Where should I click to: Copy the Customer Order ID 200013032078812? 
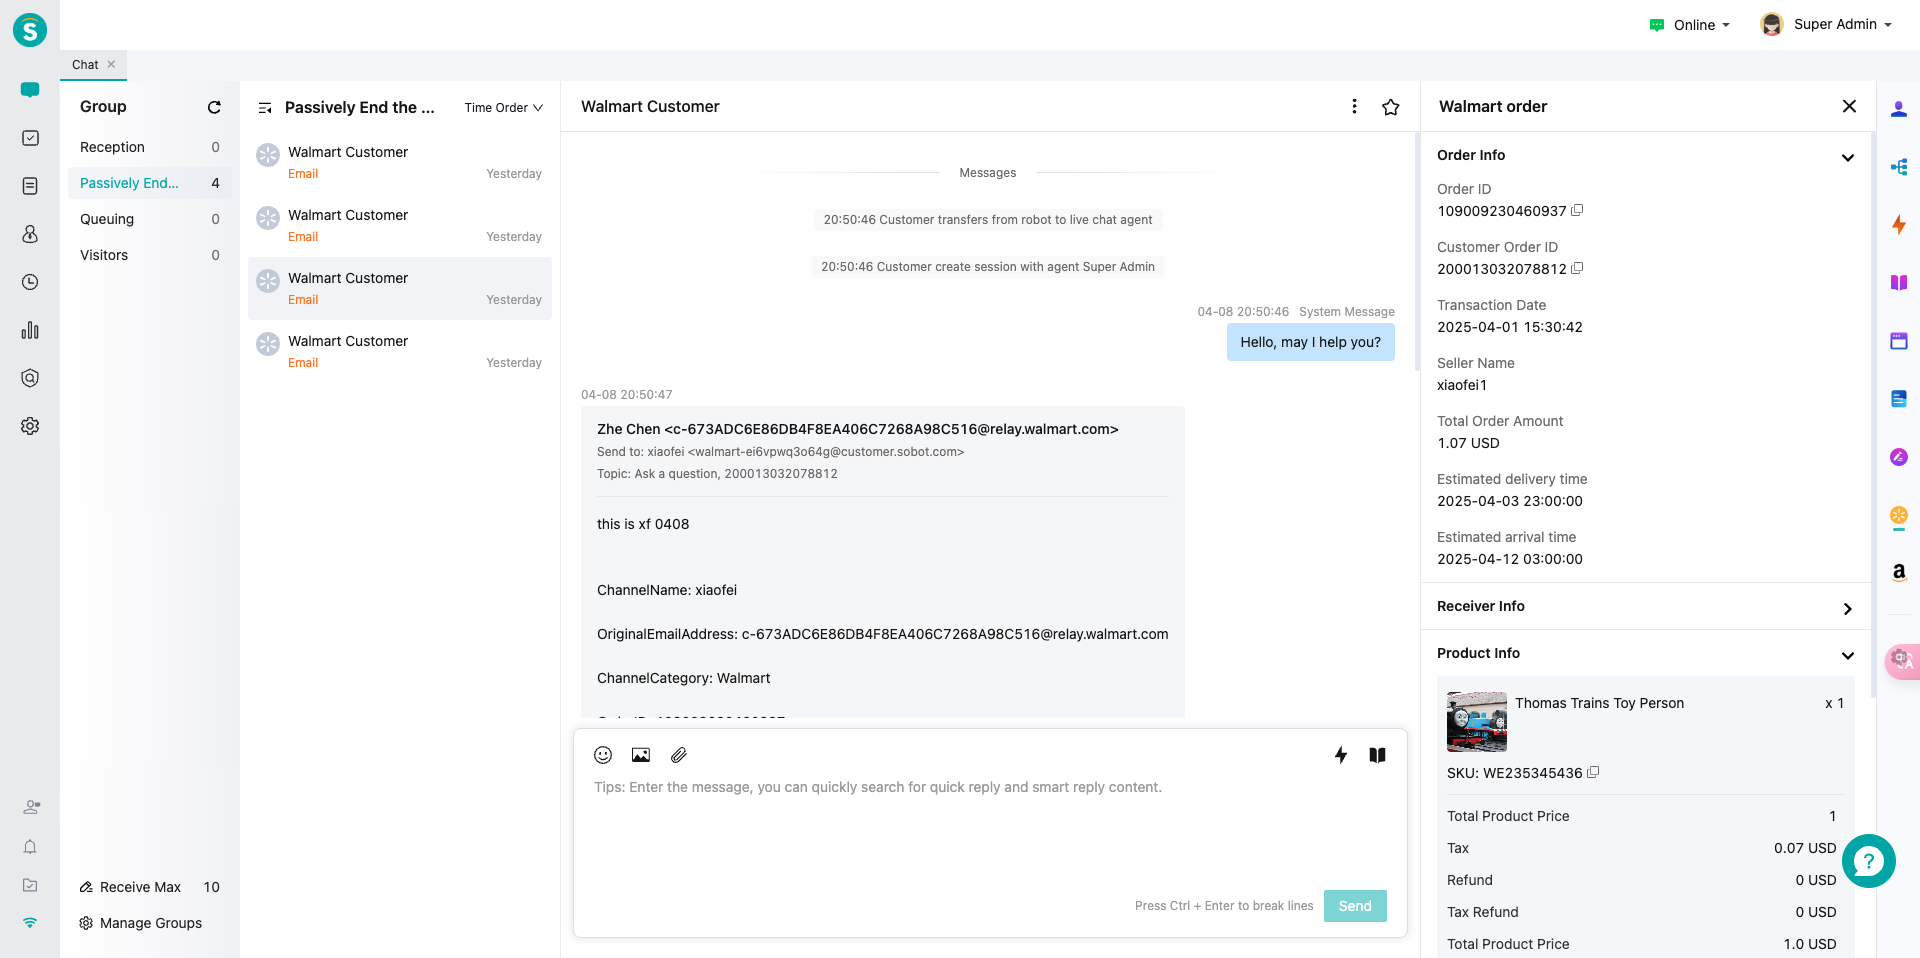[1577, 268]
